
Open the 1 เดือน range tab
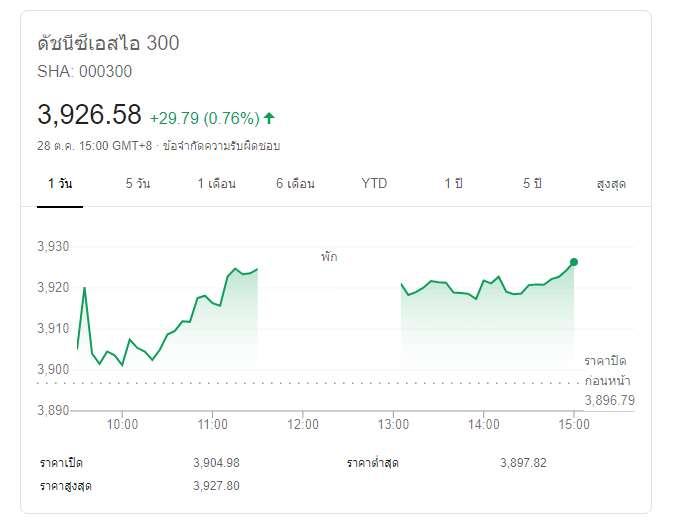216,184
